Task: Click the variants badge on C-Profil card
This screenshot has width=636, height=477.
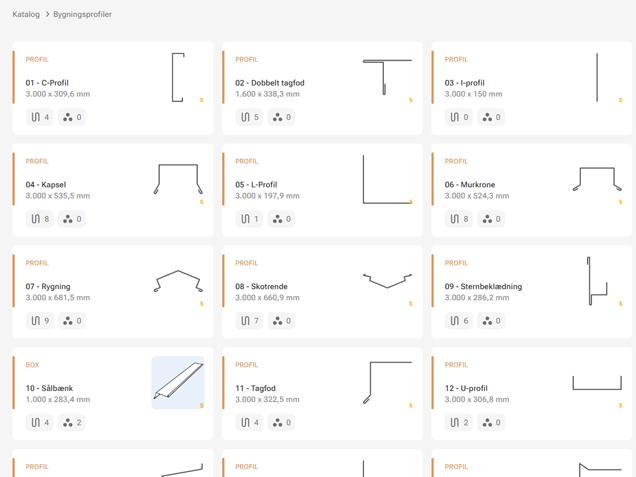Action: [x=72, y=117]
